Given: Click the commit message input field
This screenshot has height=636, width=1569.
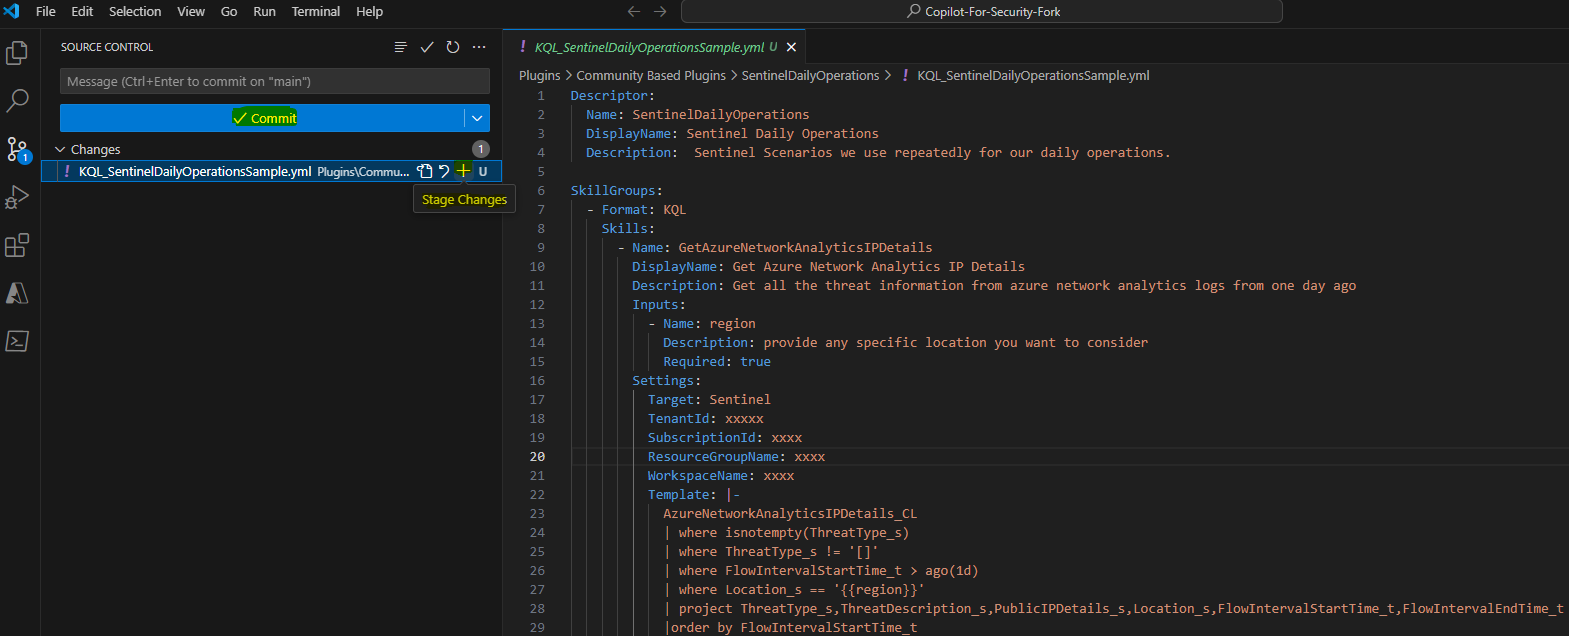Looking at the screenshot, I should [x=274, y=81].
